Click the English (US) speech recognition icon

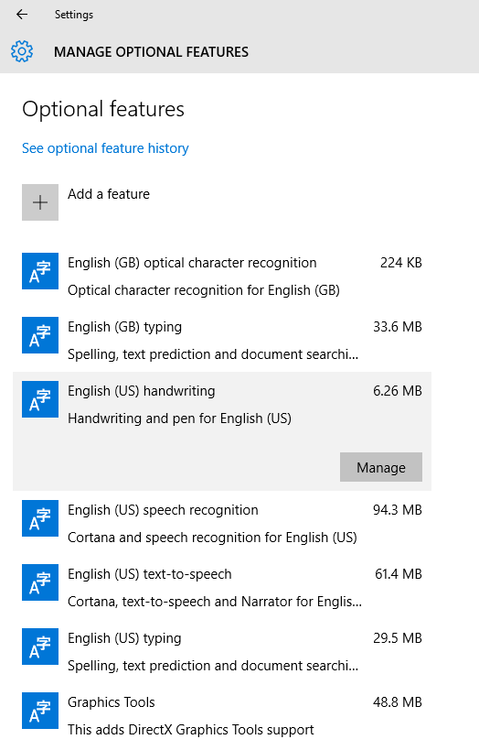40,518
